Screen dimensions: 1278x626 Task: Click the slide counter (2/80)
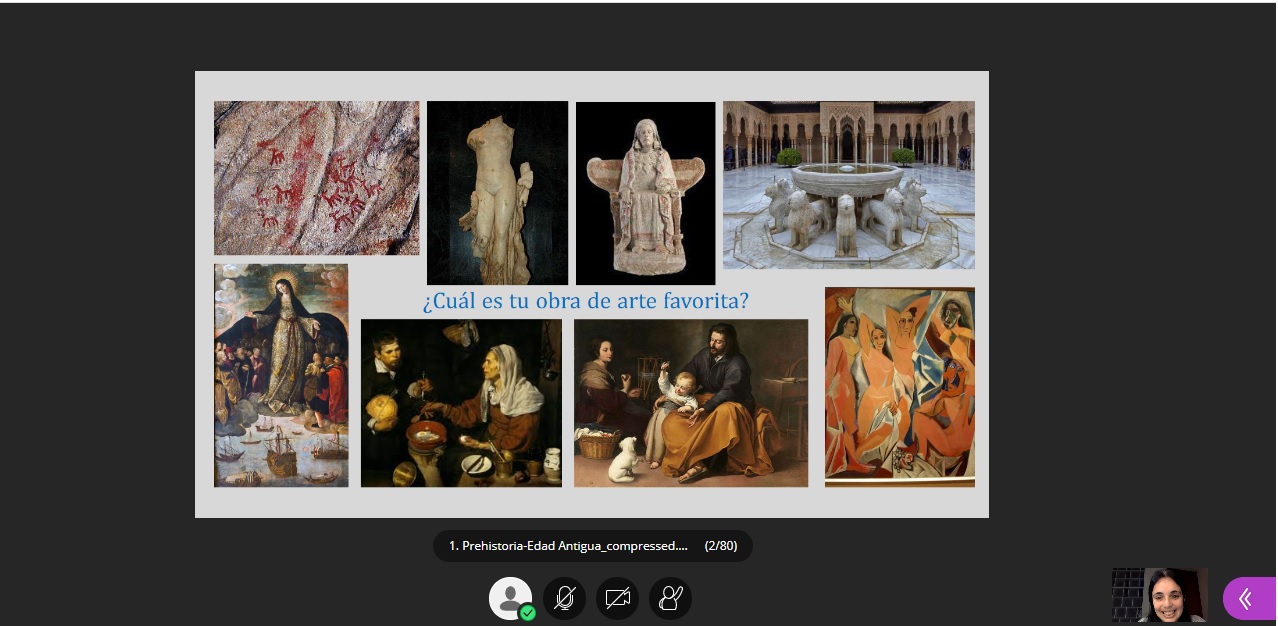pos(720,546)
